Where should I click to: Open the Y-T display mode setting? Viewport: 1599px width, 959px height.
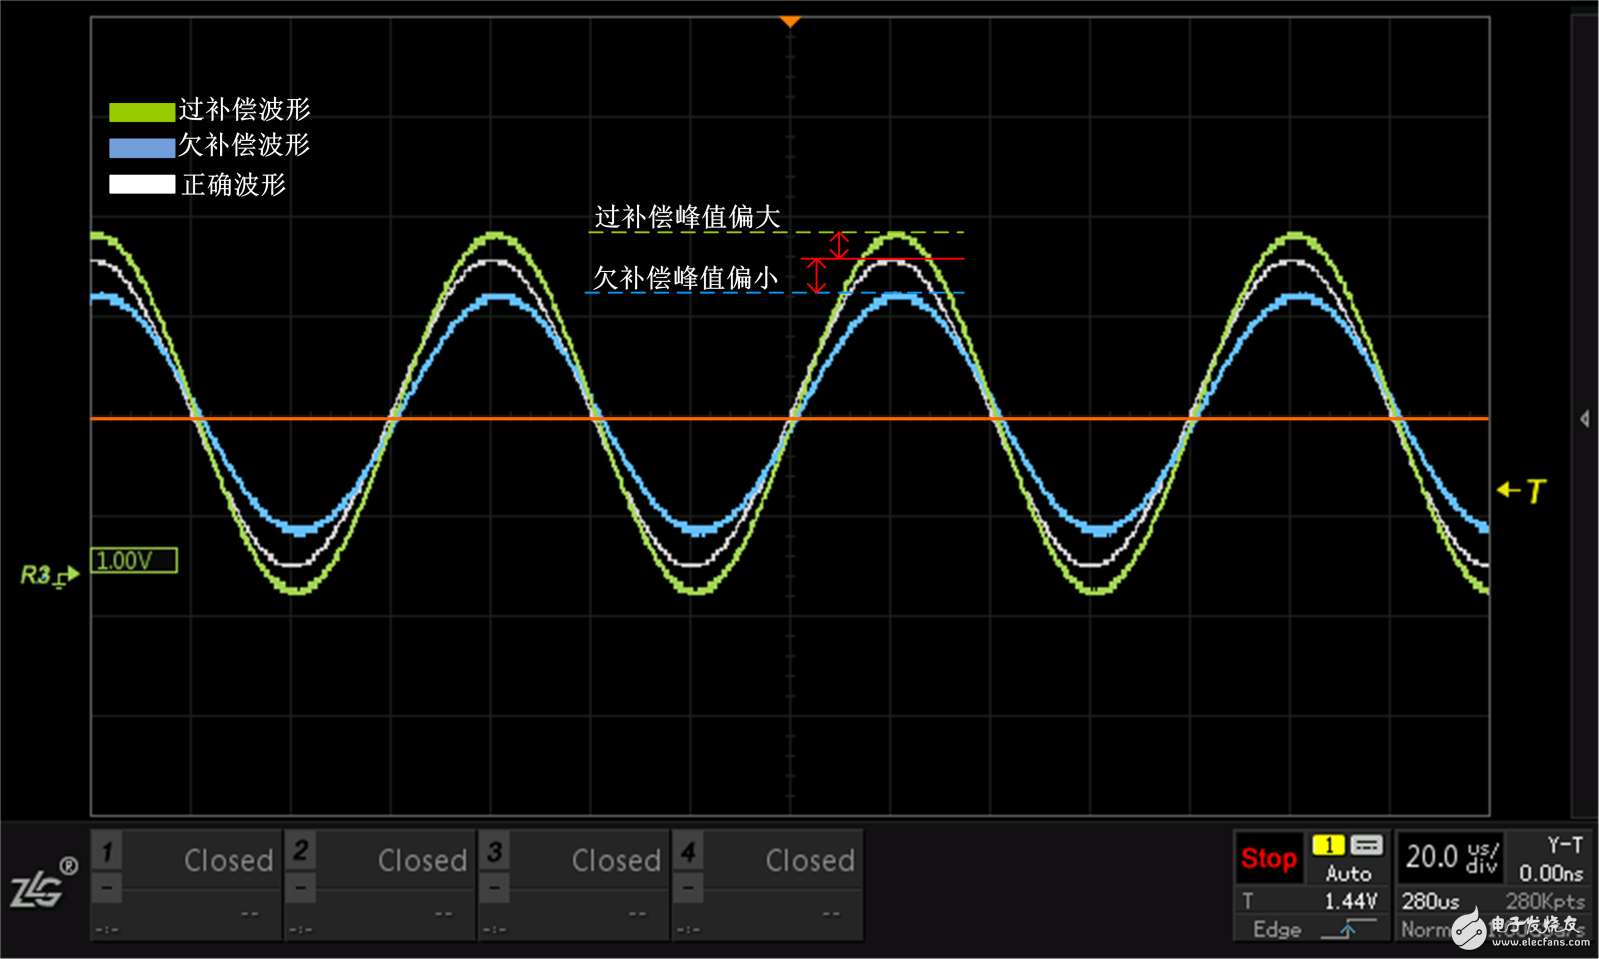(1565, 845)
